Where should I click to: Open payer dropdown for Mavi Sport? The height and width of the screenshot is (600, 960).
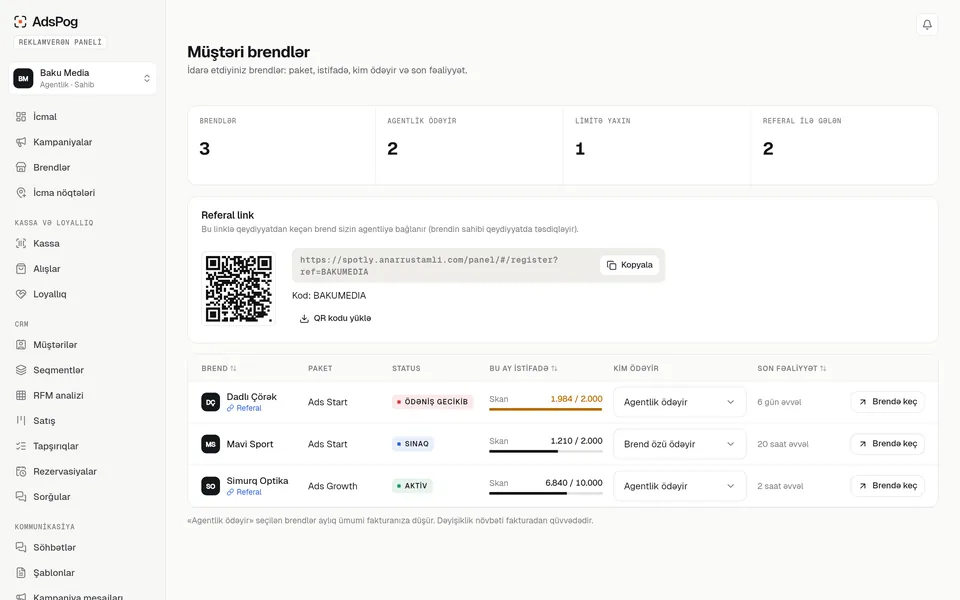pyautogui.click(x=680, y=444)
